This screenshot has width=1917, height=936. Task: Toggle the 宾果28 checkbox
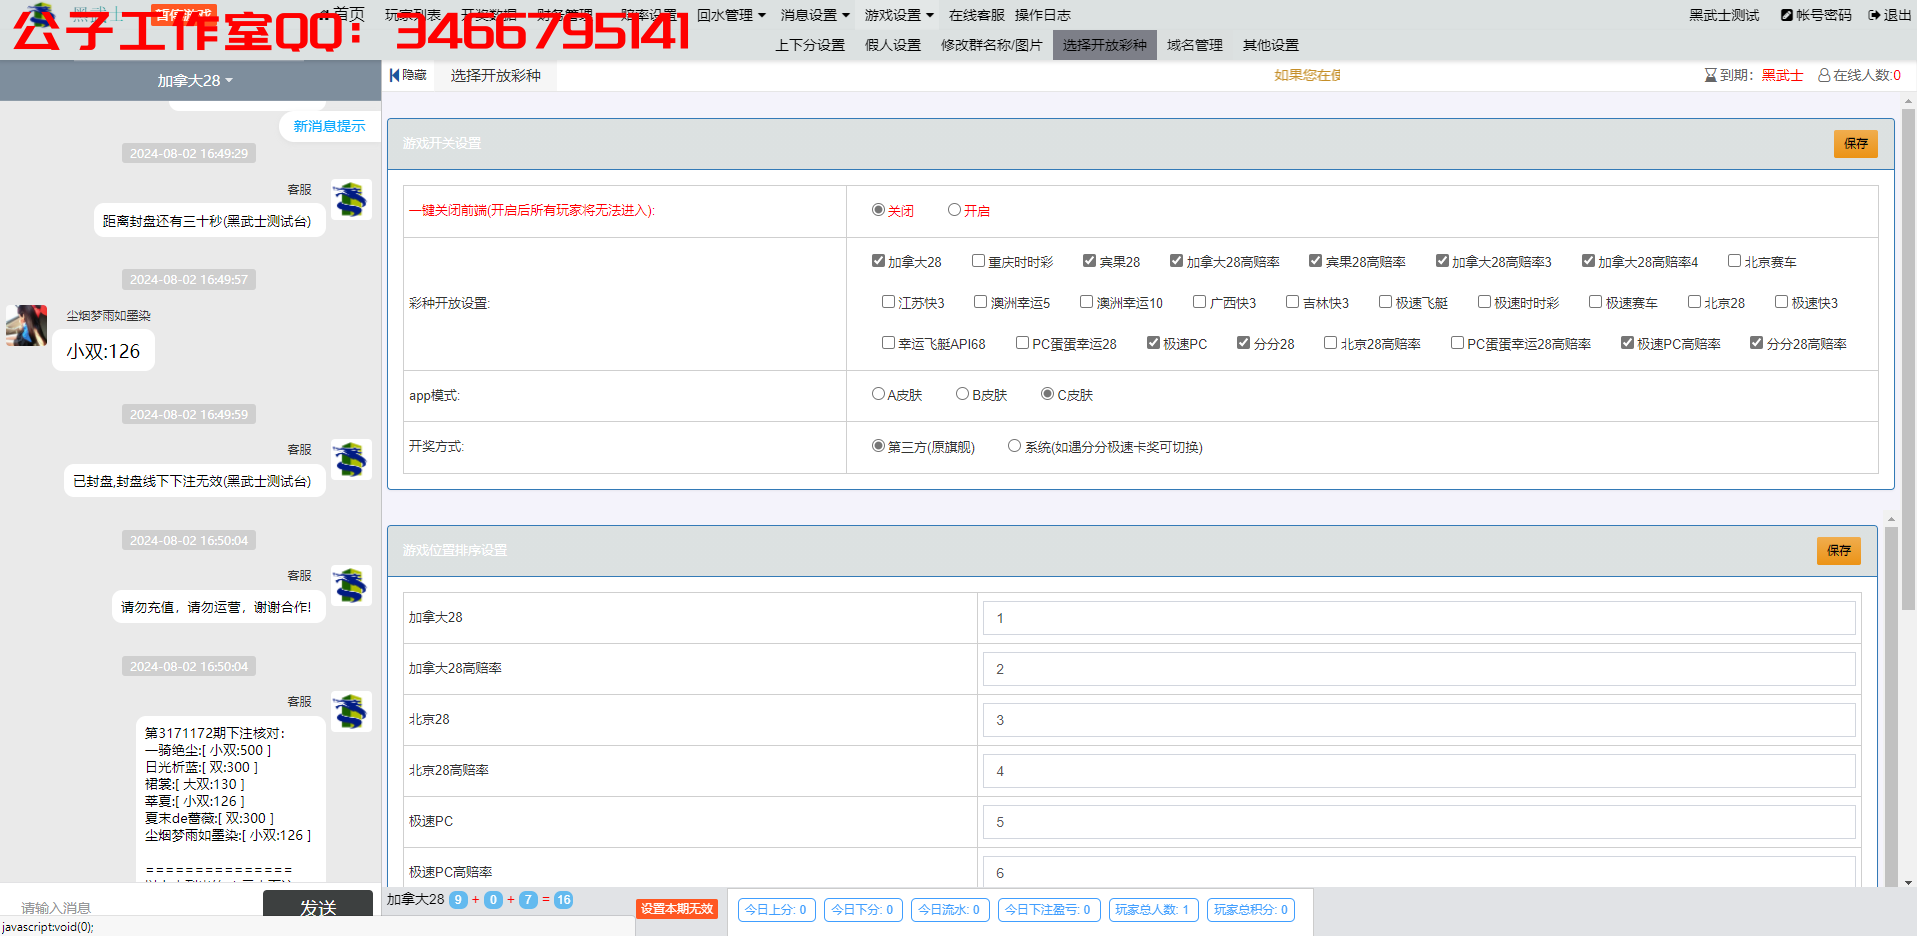click(x=1089, y=261)
